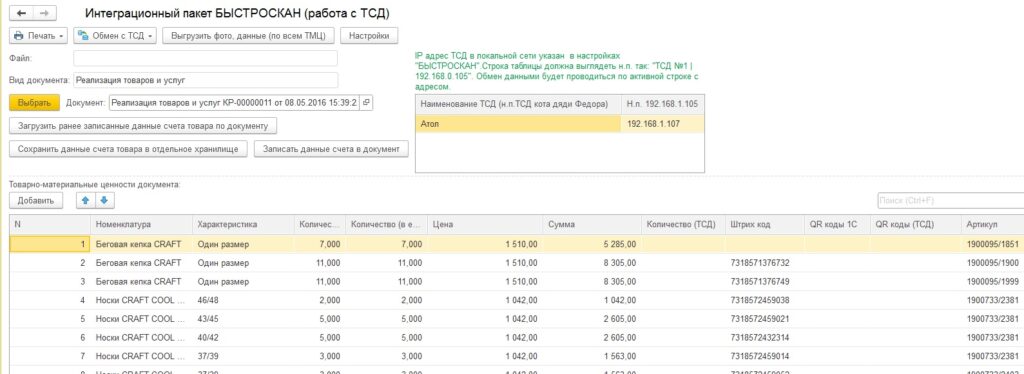
Task: Click Выгрузить фото, данные (по всем ТМЦ)
Action: [248, 36]
